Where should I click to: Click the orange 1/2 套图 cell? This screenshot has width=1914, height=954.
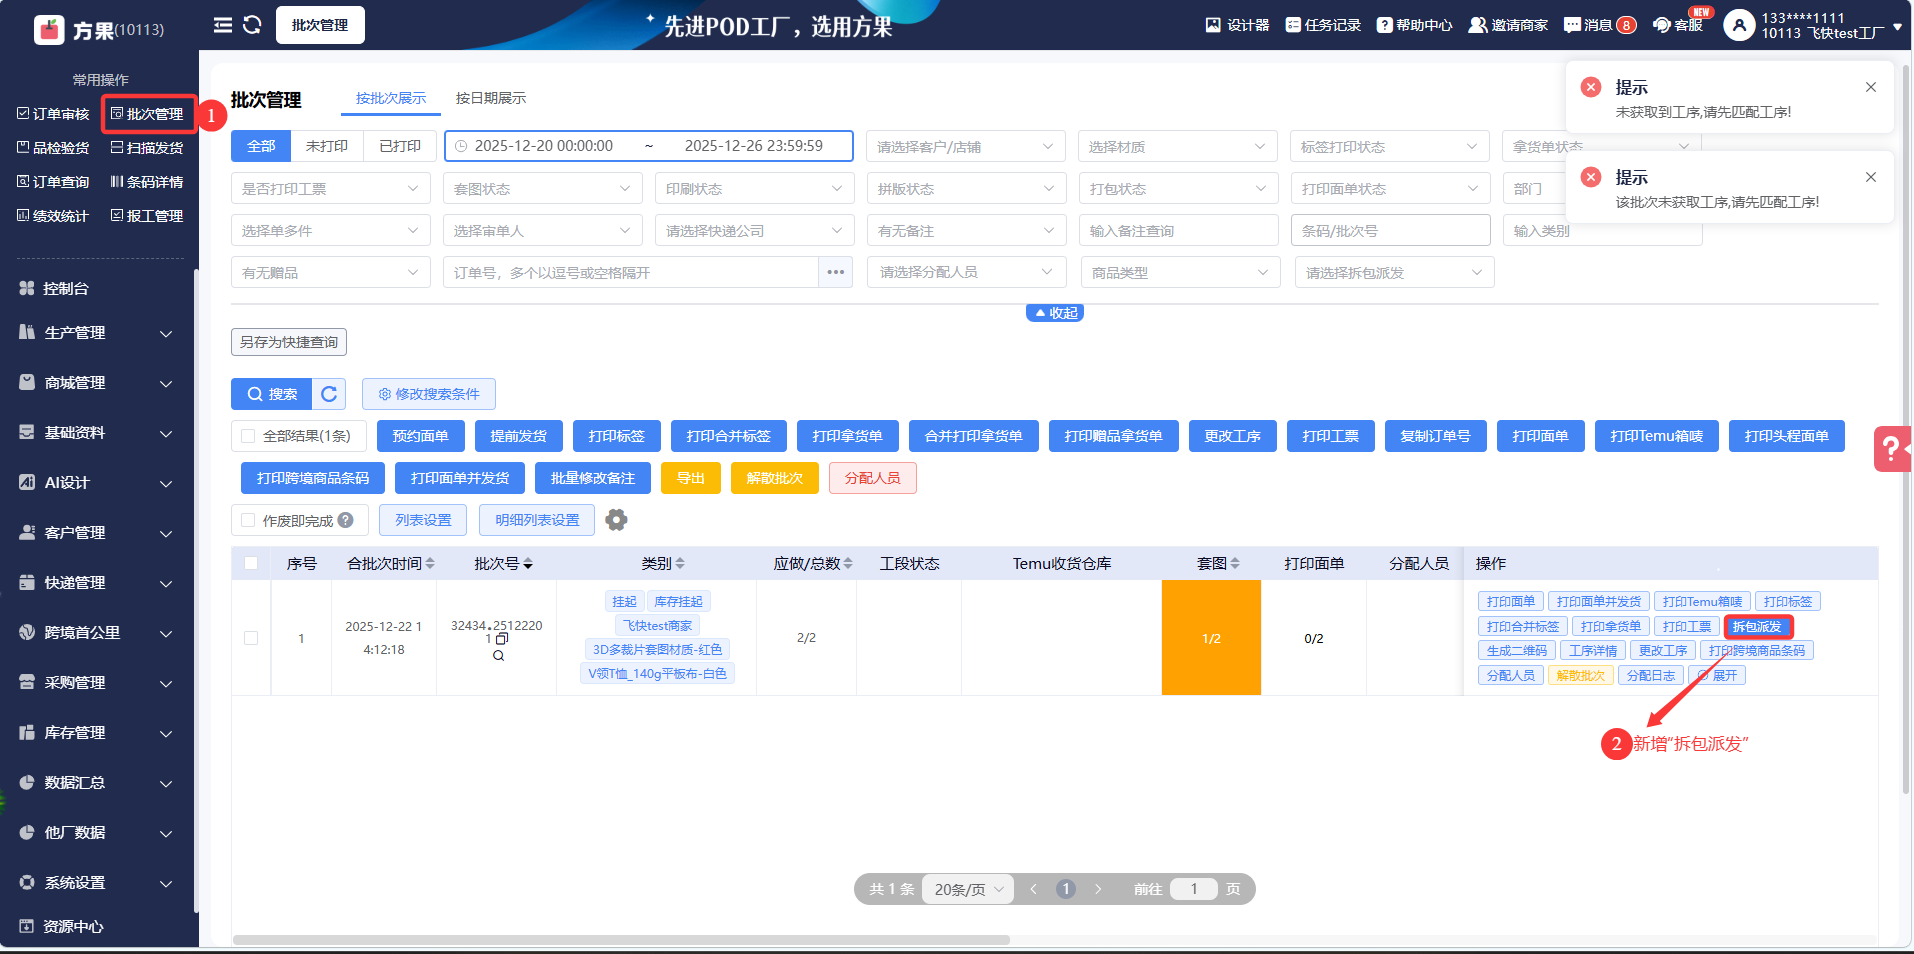pyautogui.click(x=1211, y=638)
